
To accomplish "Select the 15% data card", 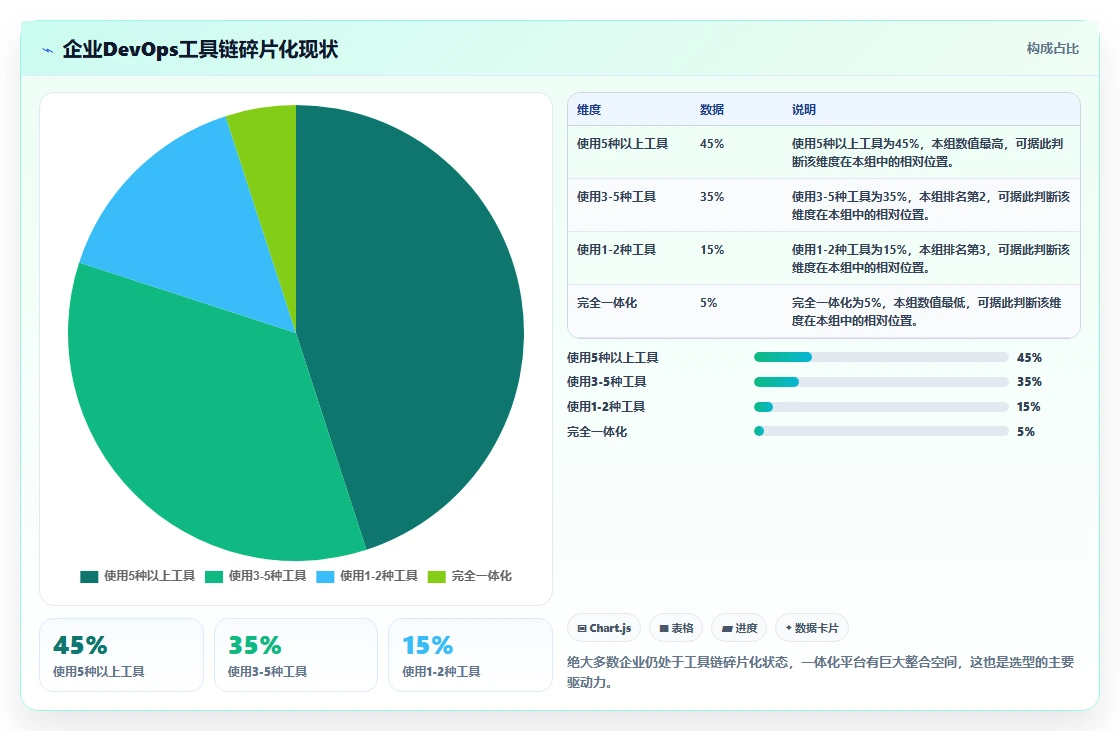I will [470, 655].
